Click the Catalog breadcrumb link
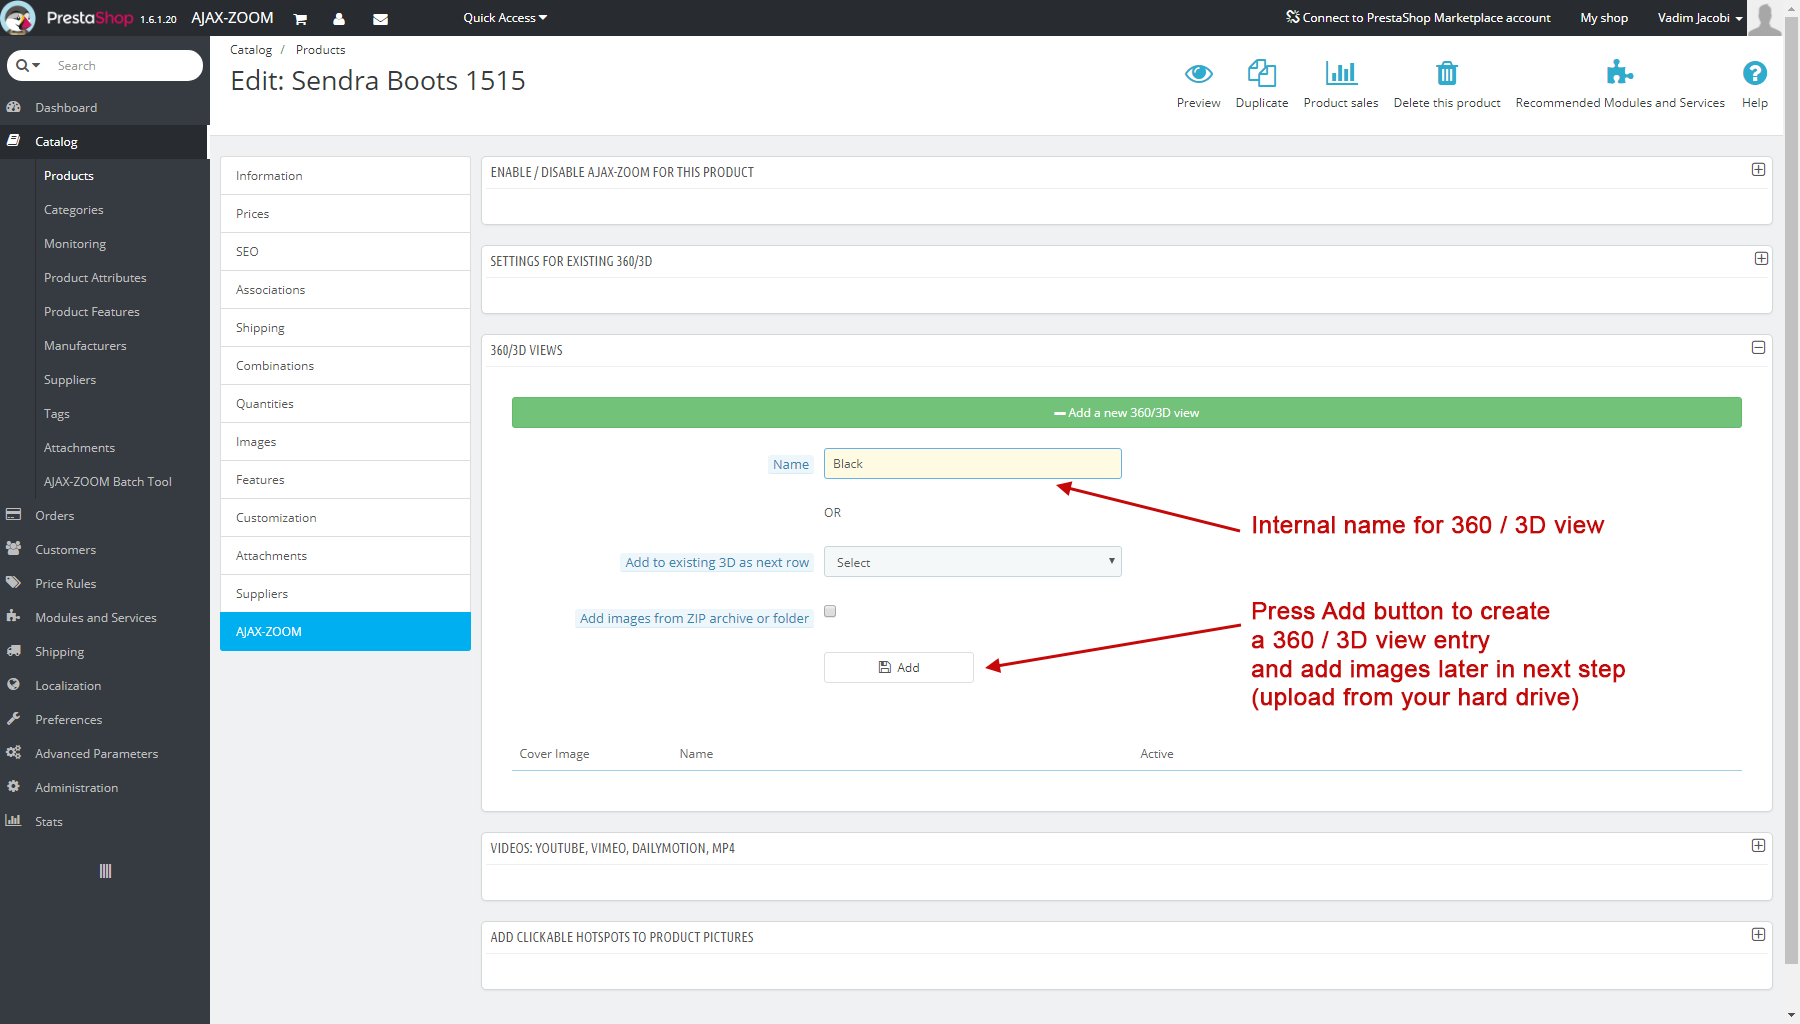 click(251, 50)
